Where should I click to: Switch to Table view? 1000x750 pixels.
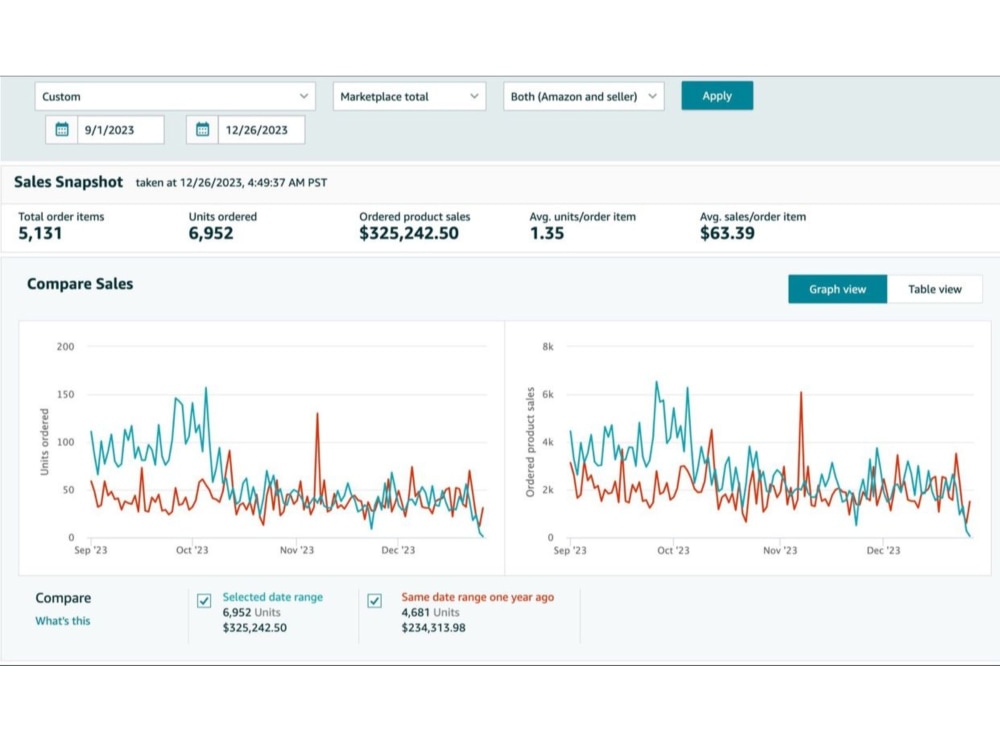point(934,289)
